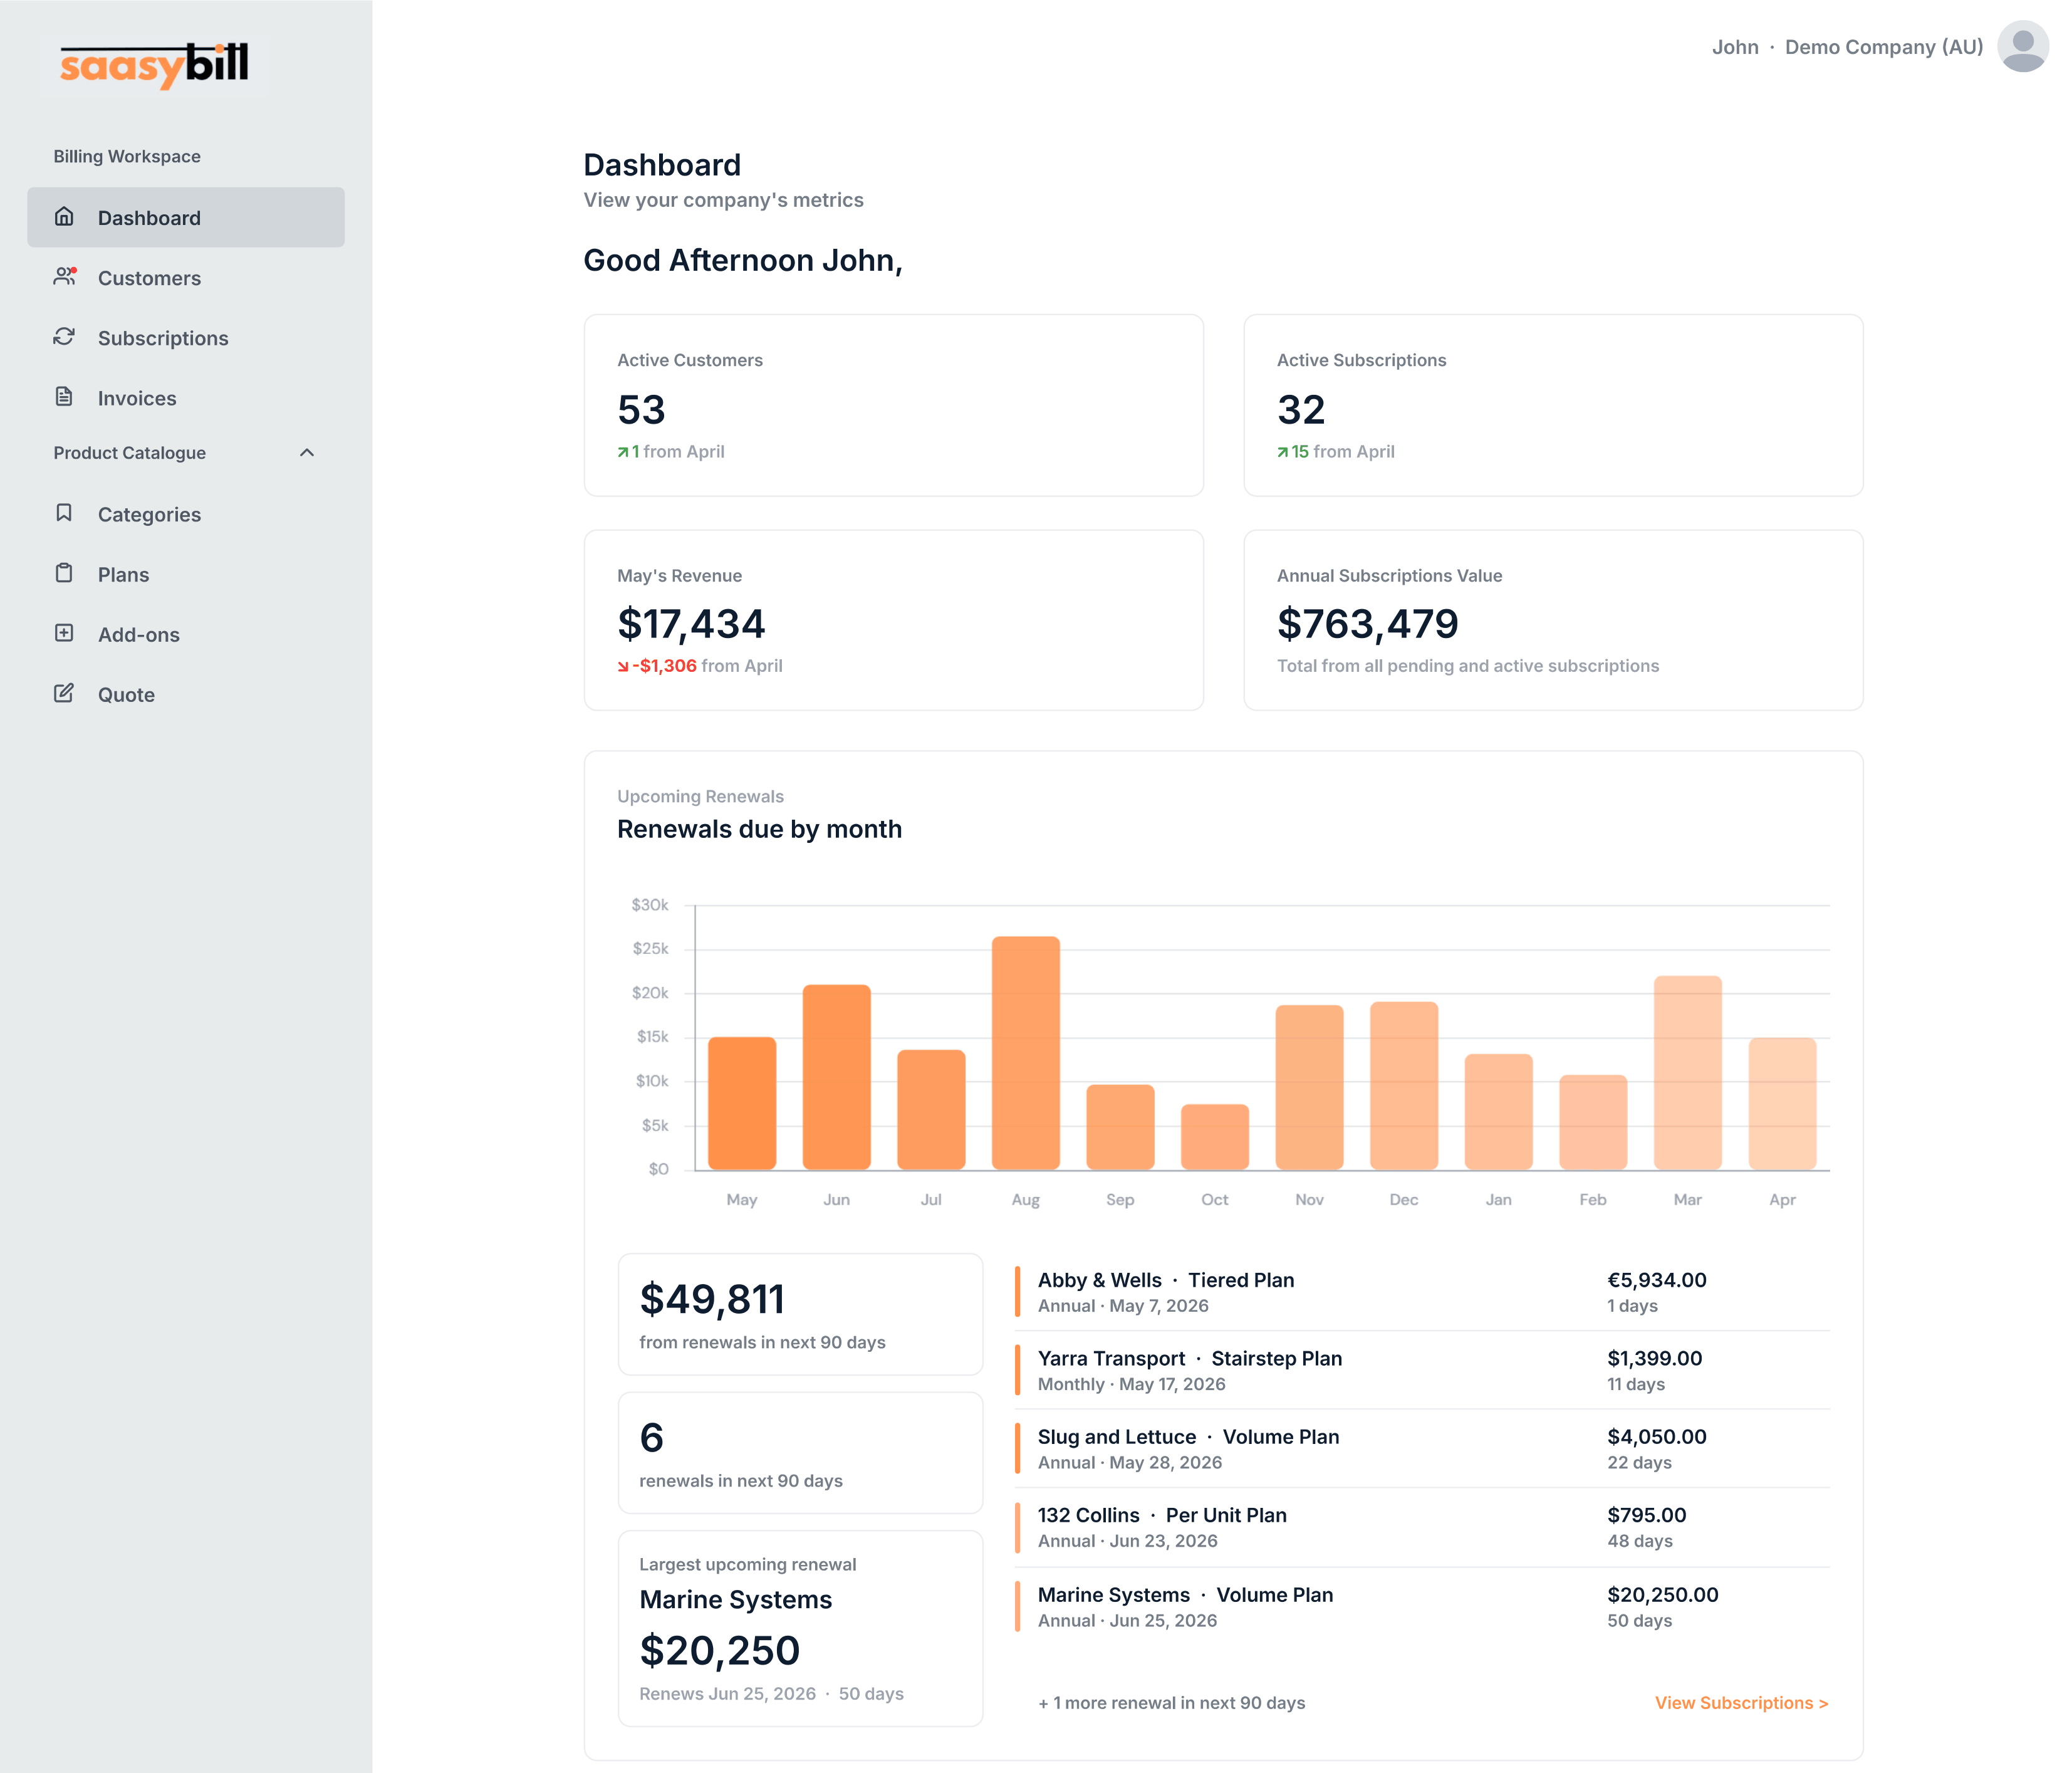Navigate to Invoices

pyautogui.click(x=186, y=398)
